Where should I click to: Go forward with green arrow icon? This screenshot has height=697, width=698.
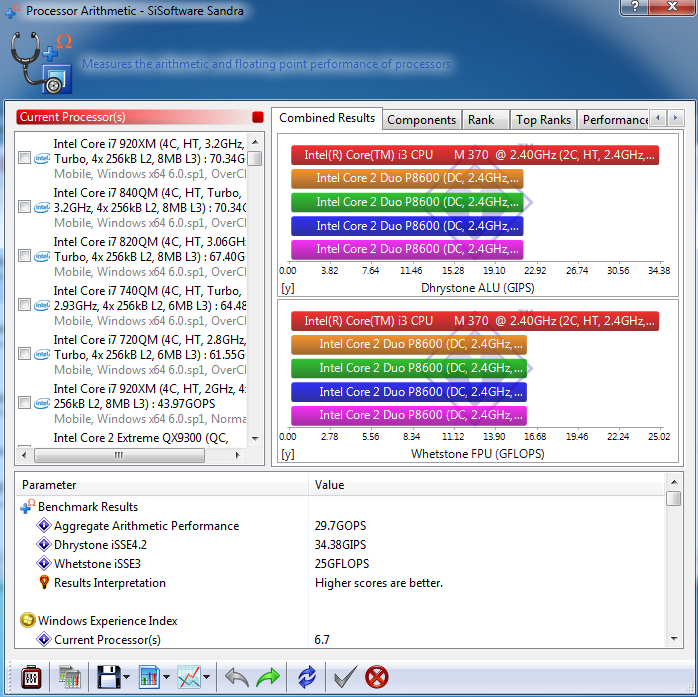coord(268,677)
